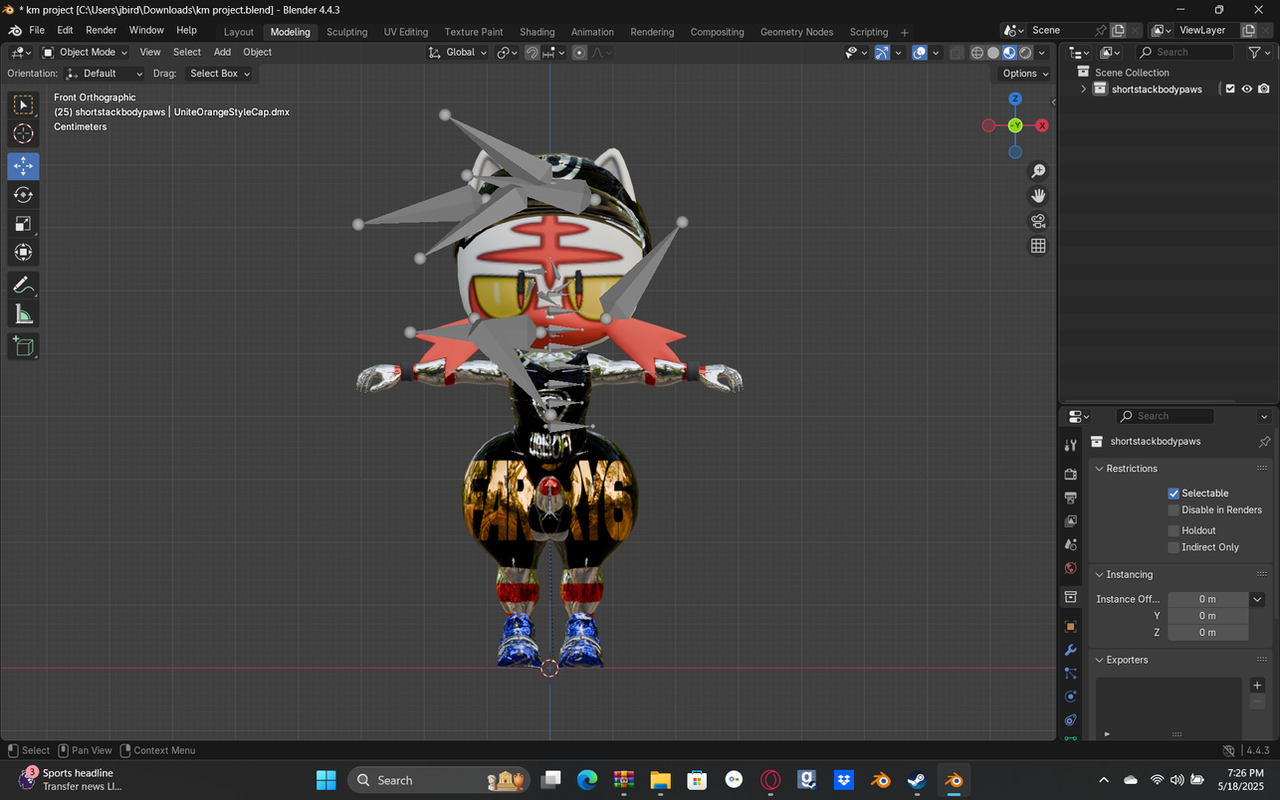Open the Output properties tab
This screenshot has width=1280, height=800.
(x=1070, y=497)
